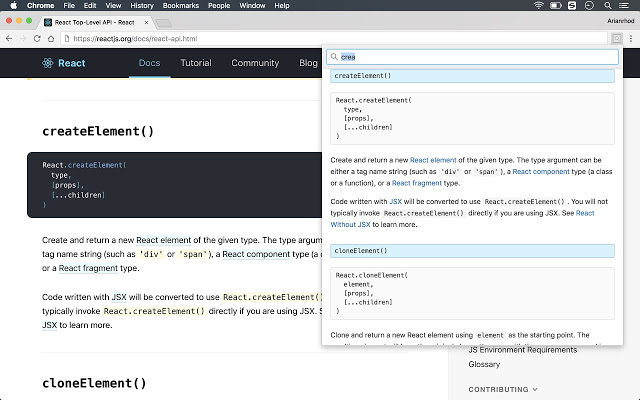Open a new tab button
Viewport: 640px width, 400px height.
tap(164, 23)
